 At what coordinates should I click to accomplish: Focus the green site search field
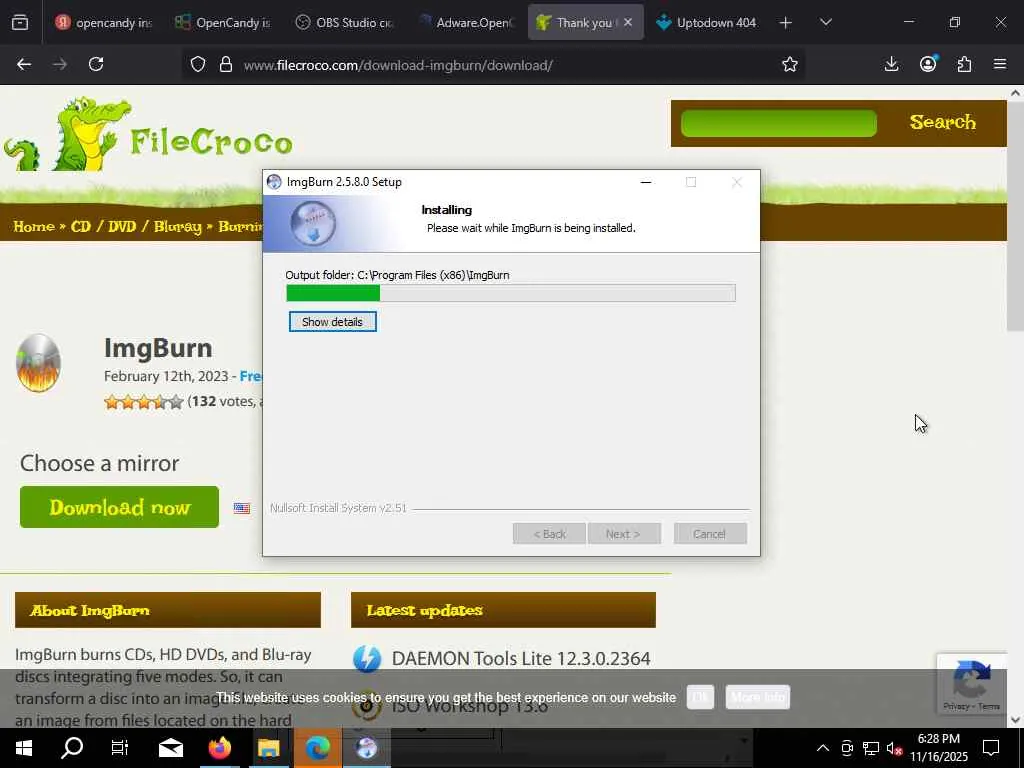[778, 123]
